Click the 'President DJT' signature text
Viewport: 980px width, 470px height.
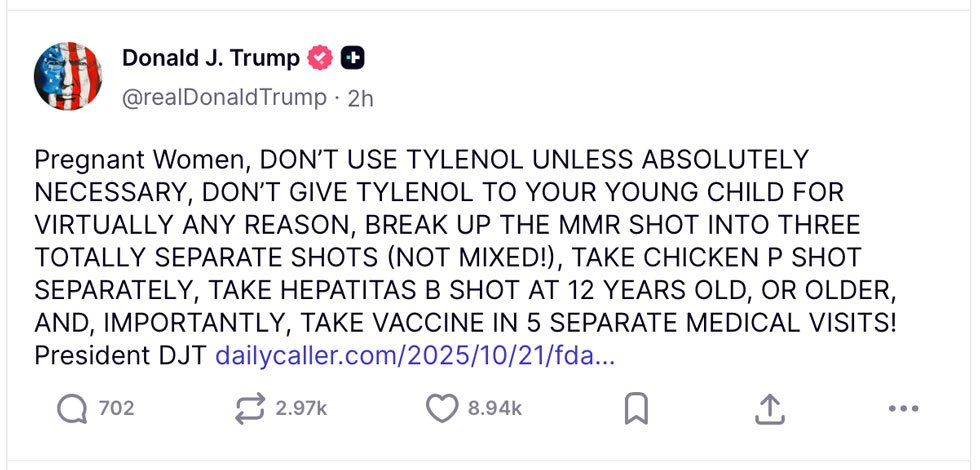[x=121, y=354]
